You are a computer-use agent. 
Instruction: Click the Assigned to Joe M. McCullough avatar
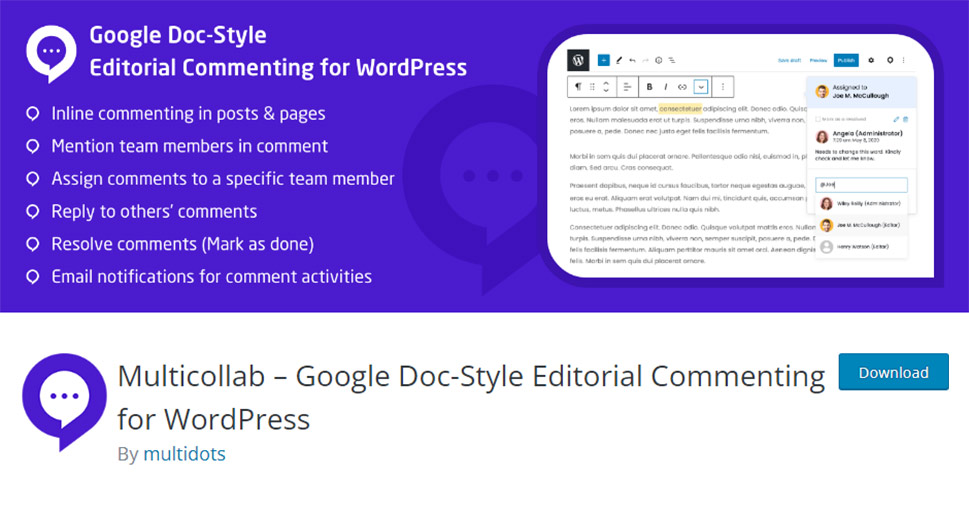[822, 91]
